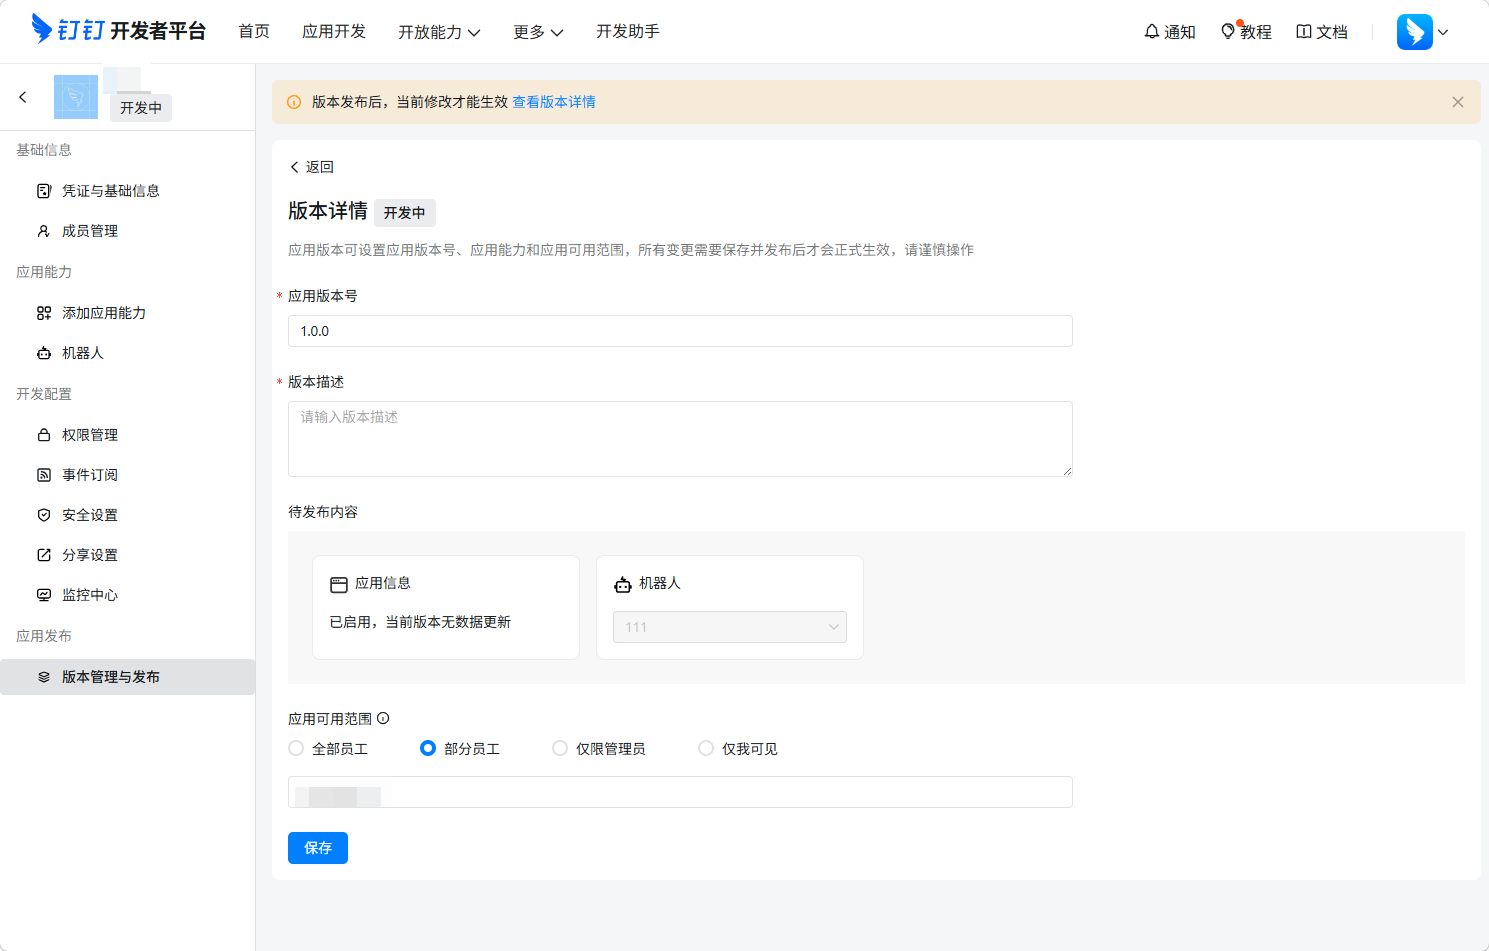Open the security settings shield icon

(x=44, y=515)
